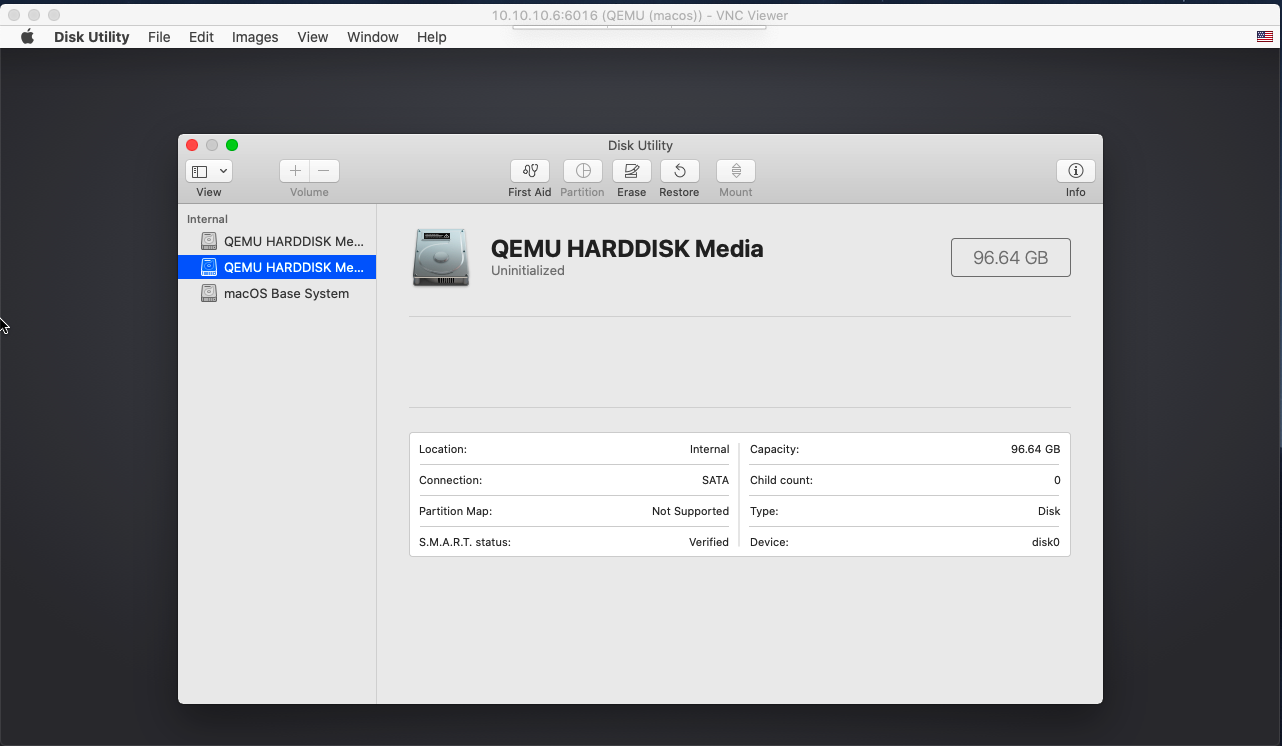Click the Child count value 0
Screen dimensions: 1282x746
click(x=1057, y=480)
